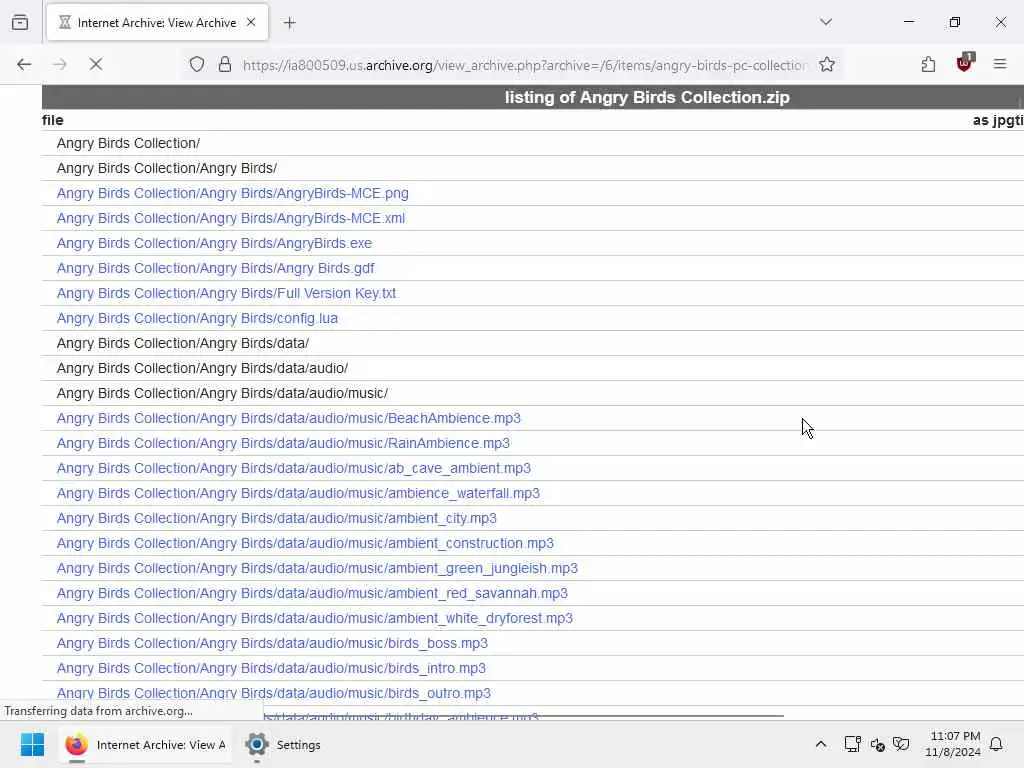Open the Firefox View icon in the tab strip
Screen dimensions: 1024x768
pos(20,22)
